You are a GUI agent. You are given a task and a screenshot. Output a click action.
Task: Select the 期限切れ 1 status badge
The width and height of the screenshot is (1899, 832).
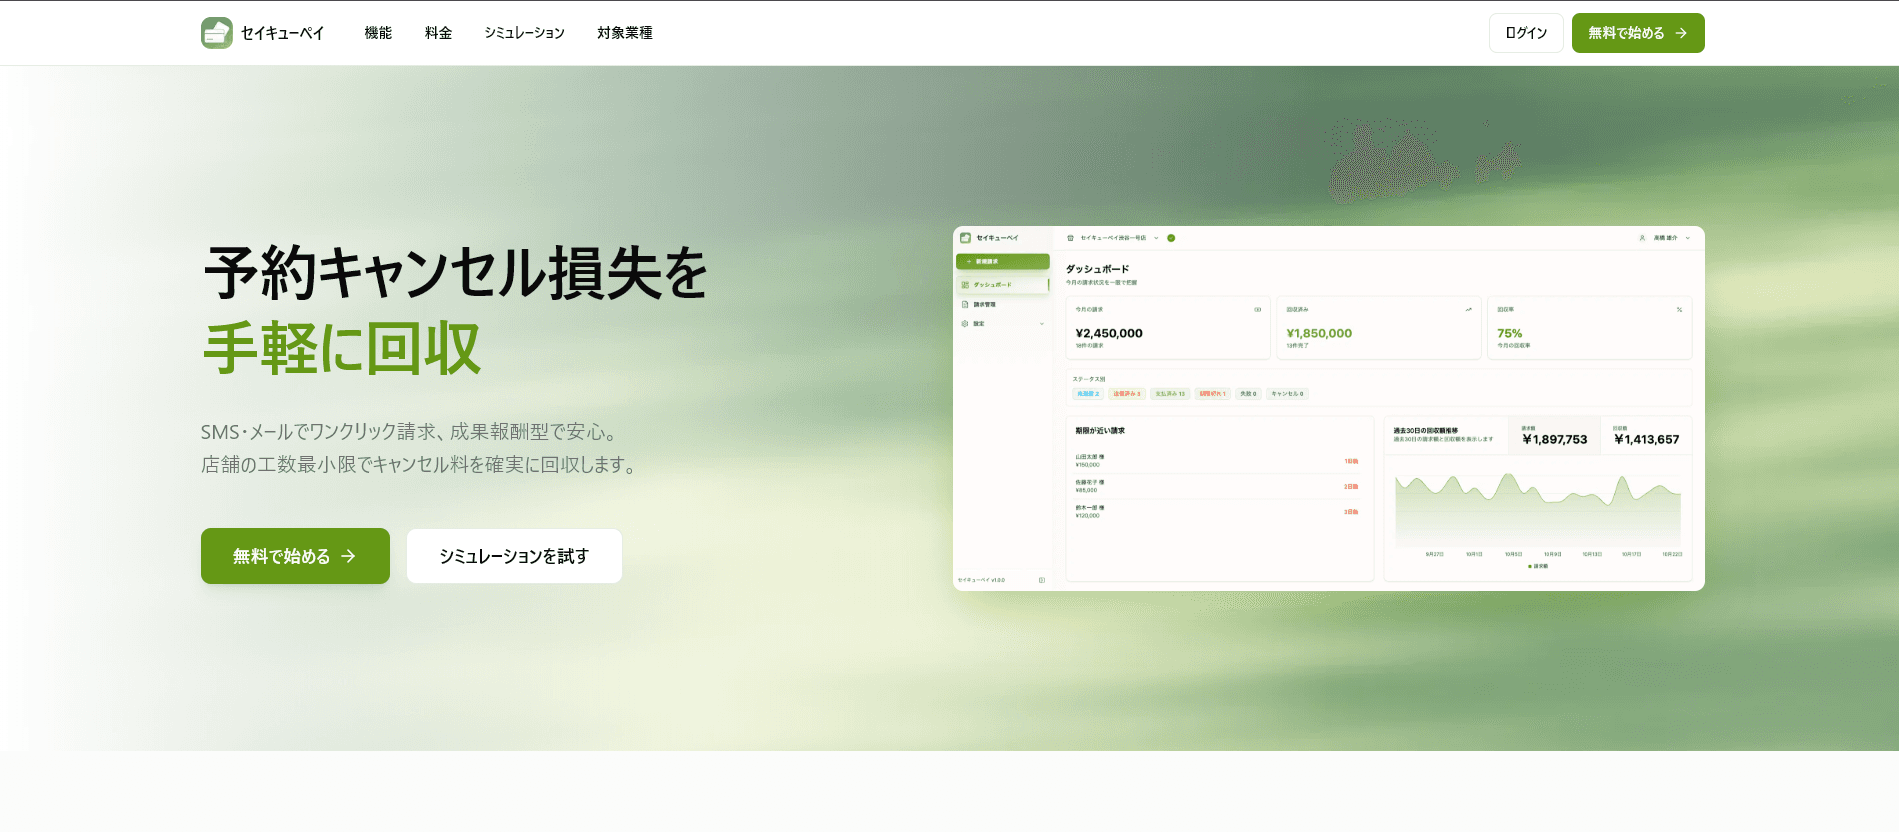click(1212, 394)
